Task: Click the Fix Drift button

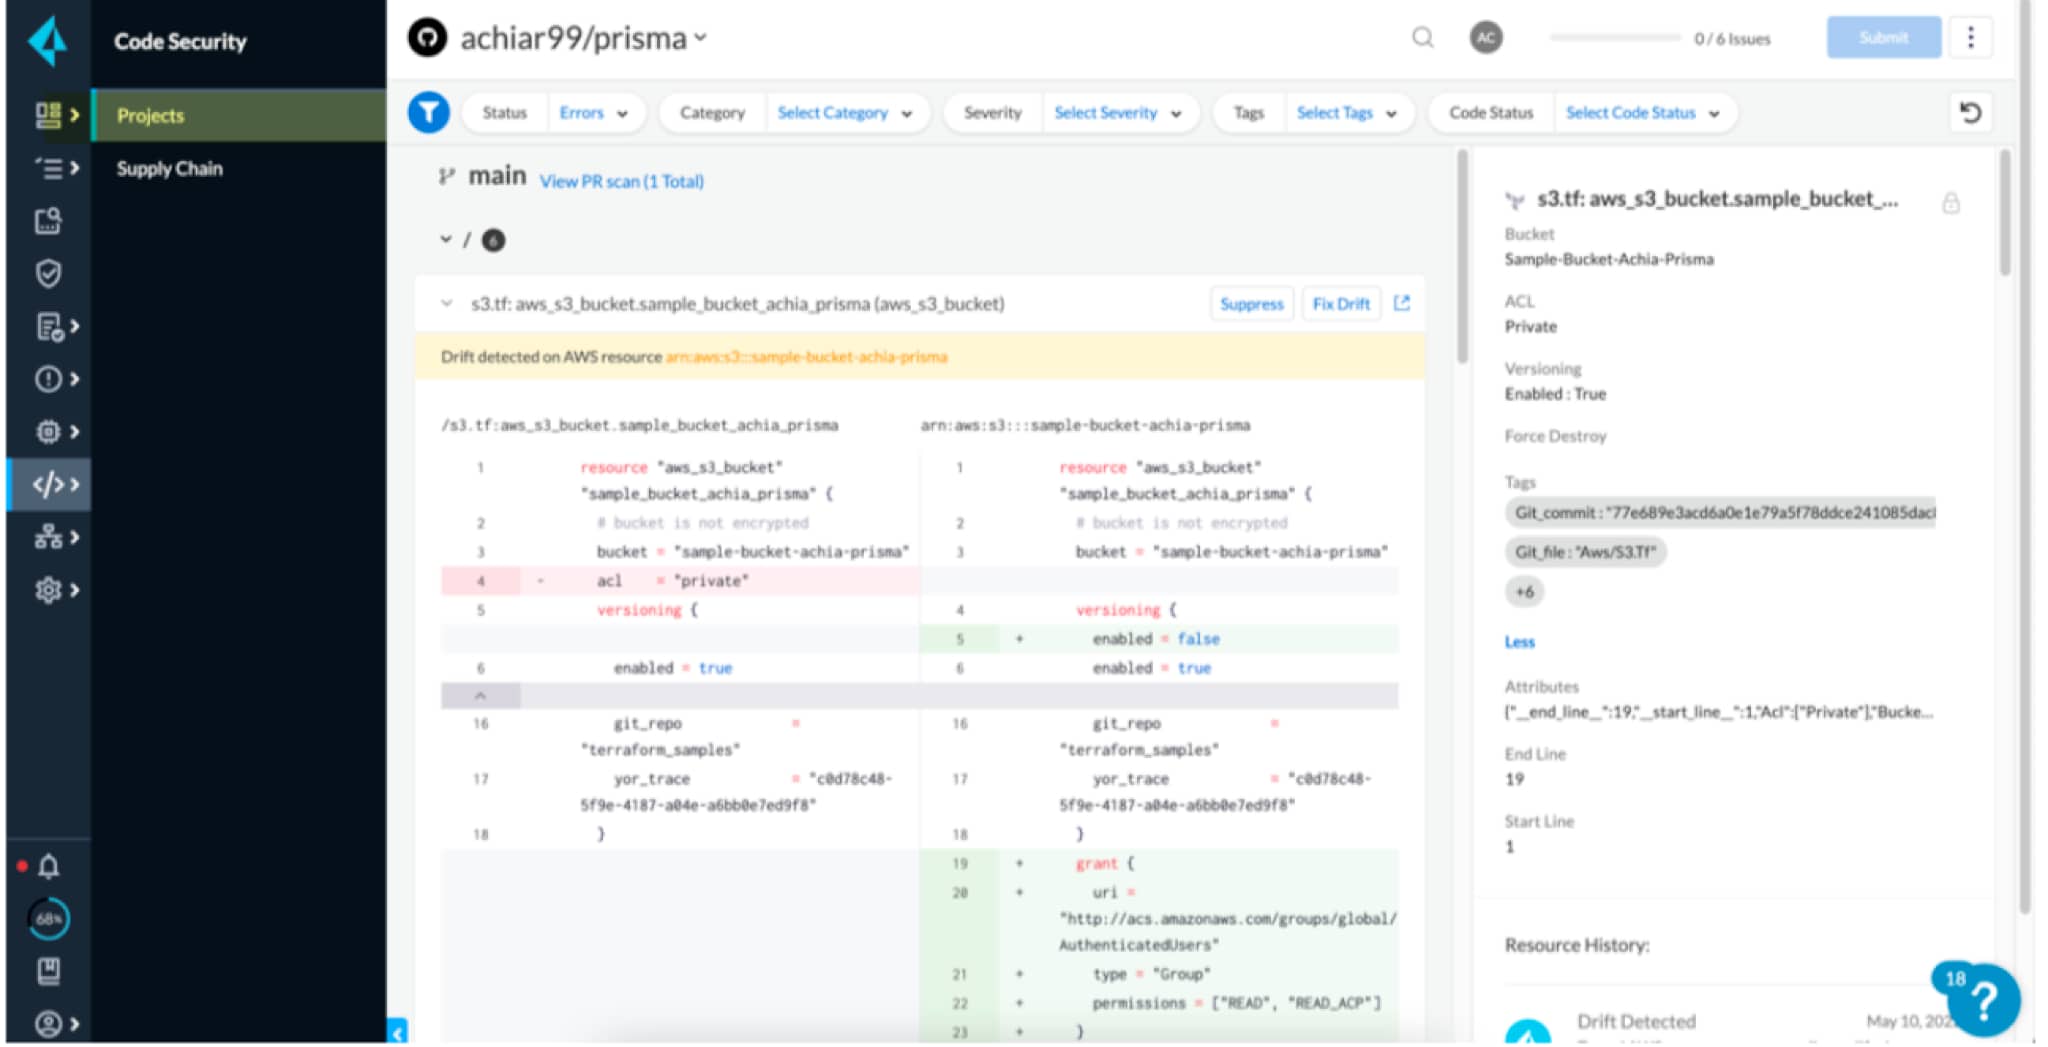Action: tap(1340, 303)
